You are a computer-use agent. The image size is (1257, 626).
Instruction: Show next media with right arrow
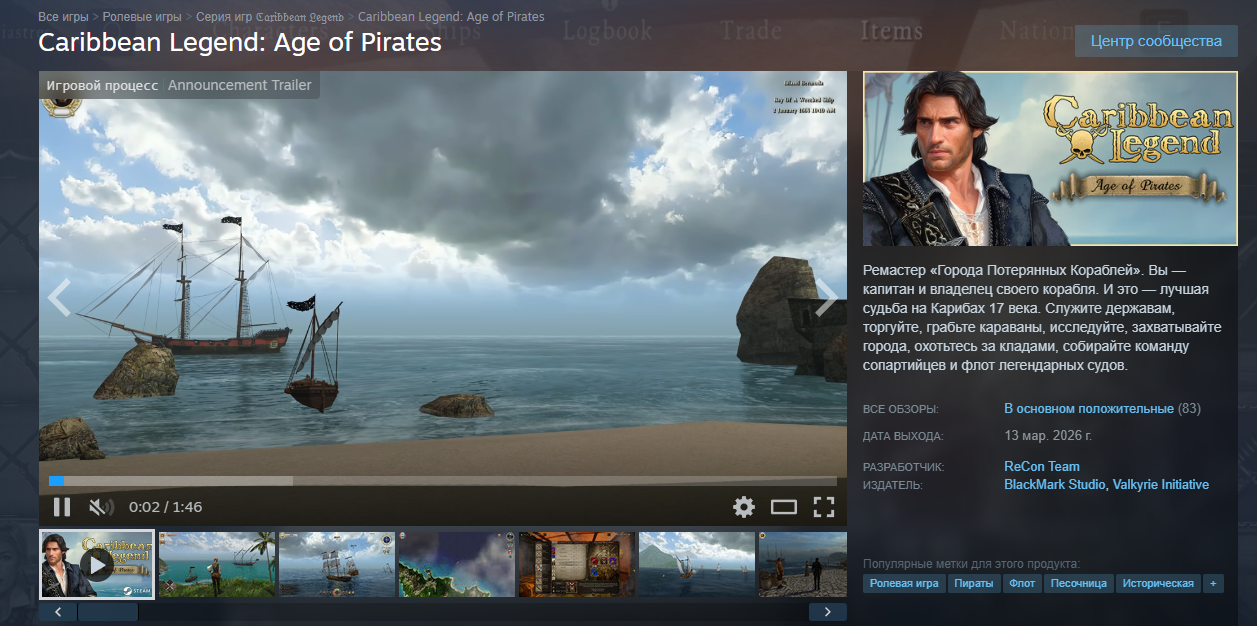(827, 297)
